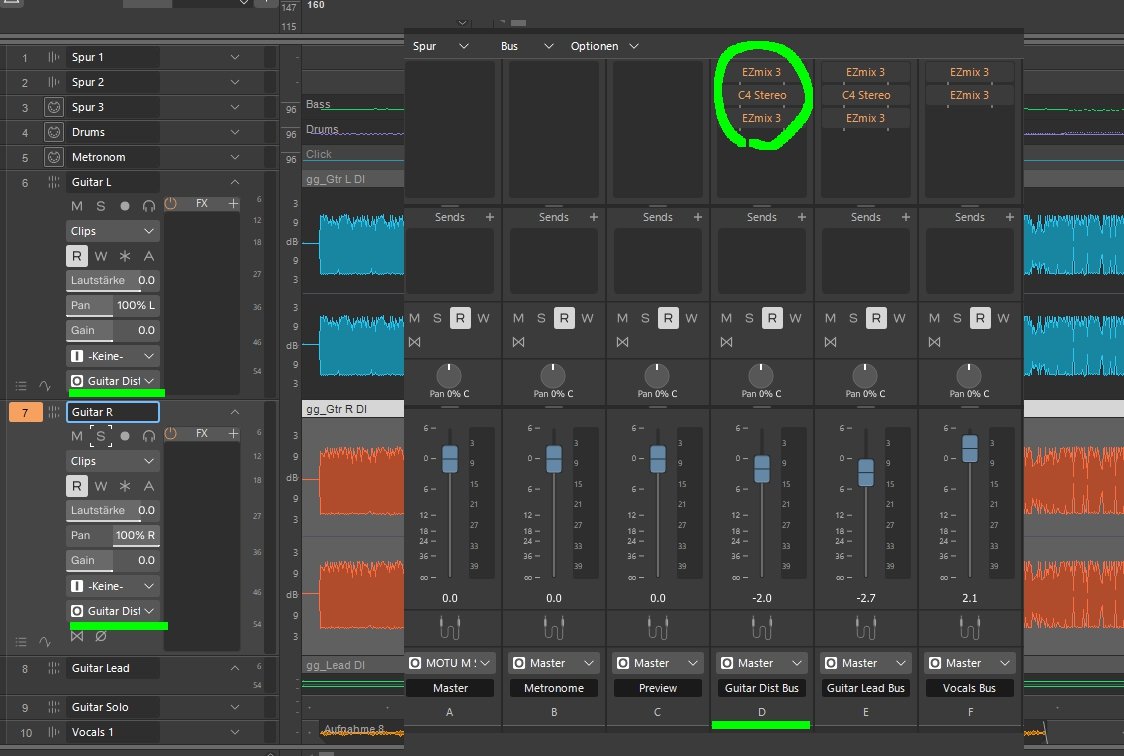Toggle solo on the Guitar R track
1124x756 pixels.
pyautogui.click(x=100, y=436)
